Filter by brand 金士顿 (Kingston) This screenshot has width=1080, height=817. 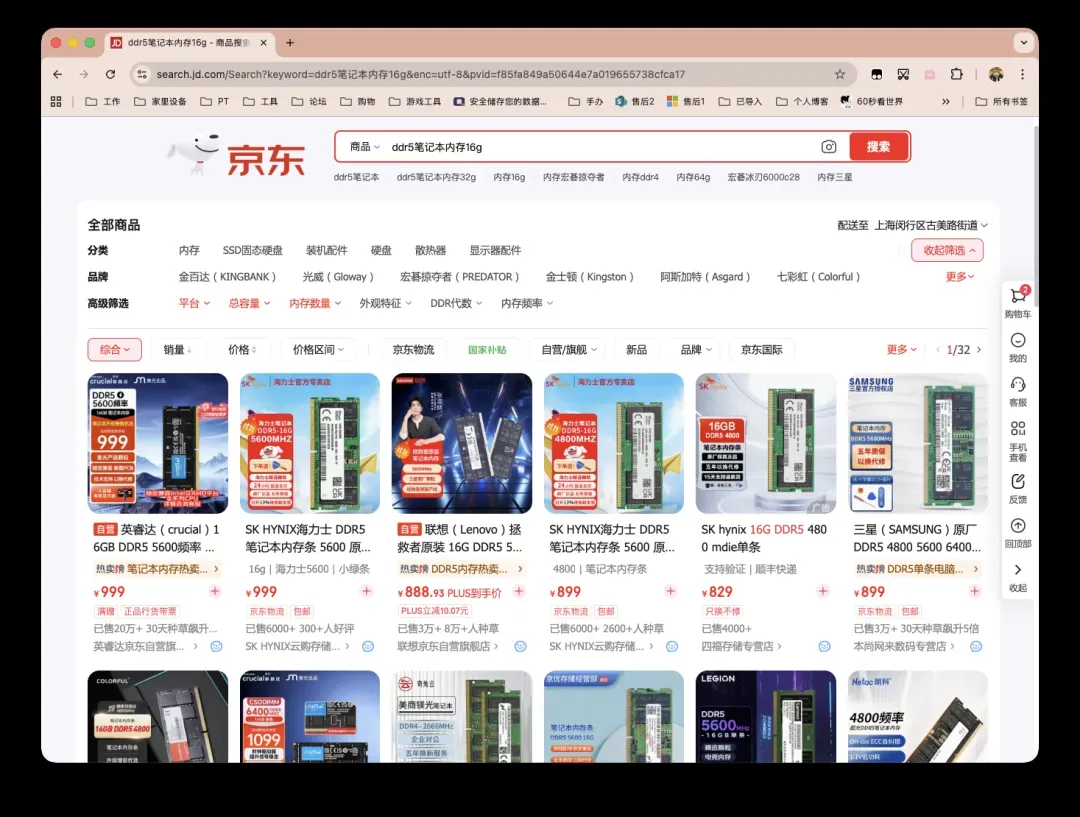pos(590,277)
